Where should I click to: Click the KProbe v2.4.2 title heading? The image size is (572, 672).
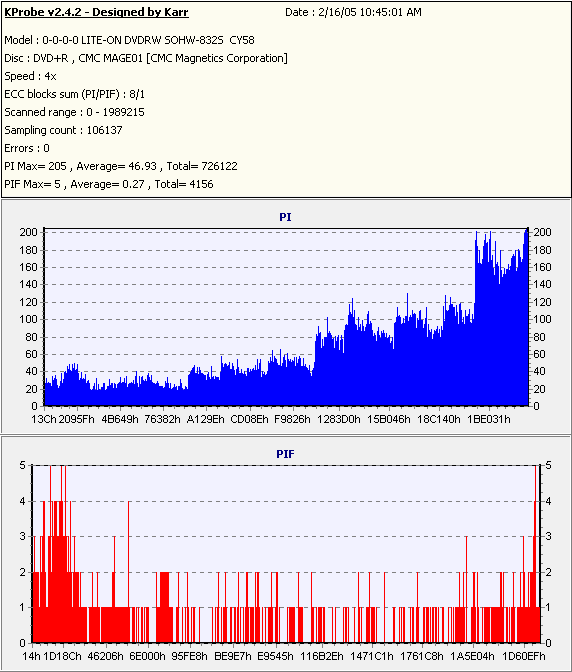pyautogui.click(x=96, y=12)
